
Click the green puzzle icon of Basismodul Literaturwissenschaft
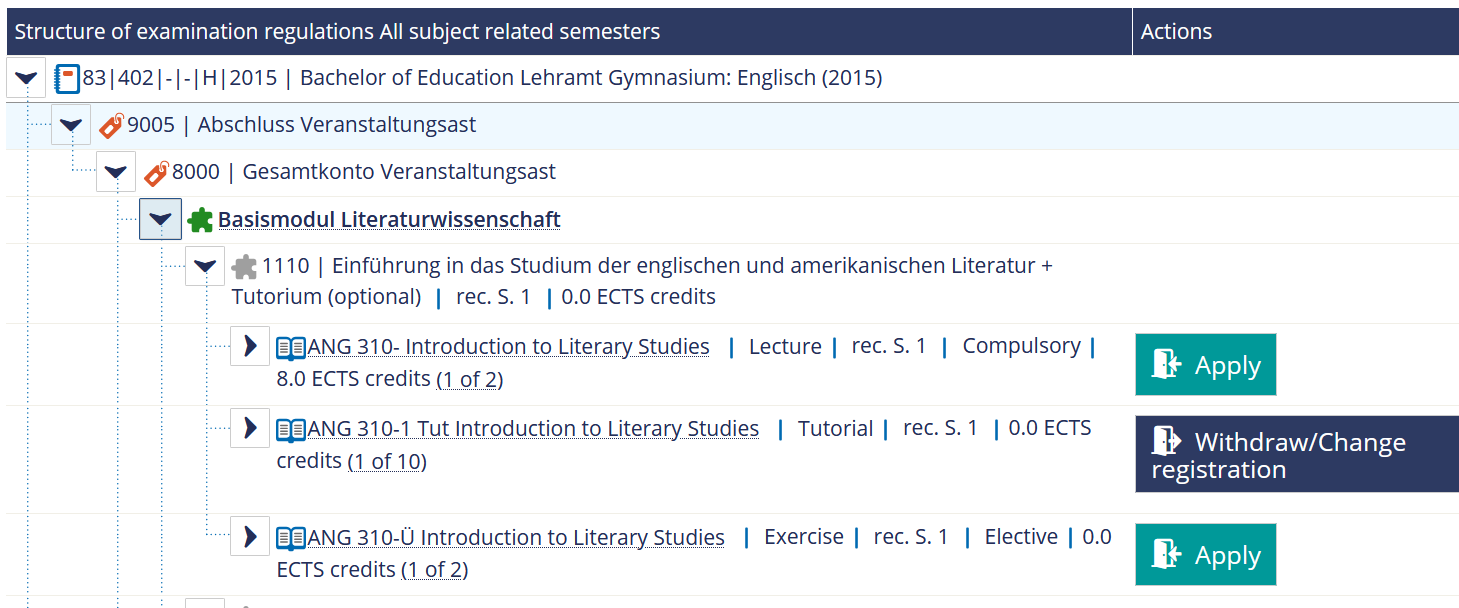(200, 220)
